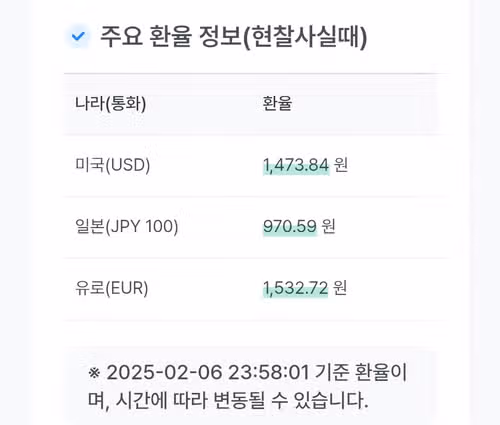
Task: Click the 환율 column header
Action: pos(277,103)
